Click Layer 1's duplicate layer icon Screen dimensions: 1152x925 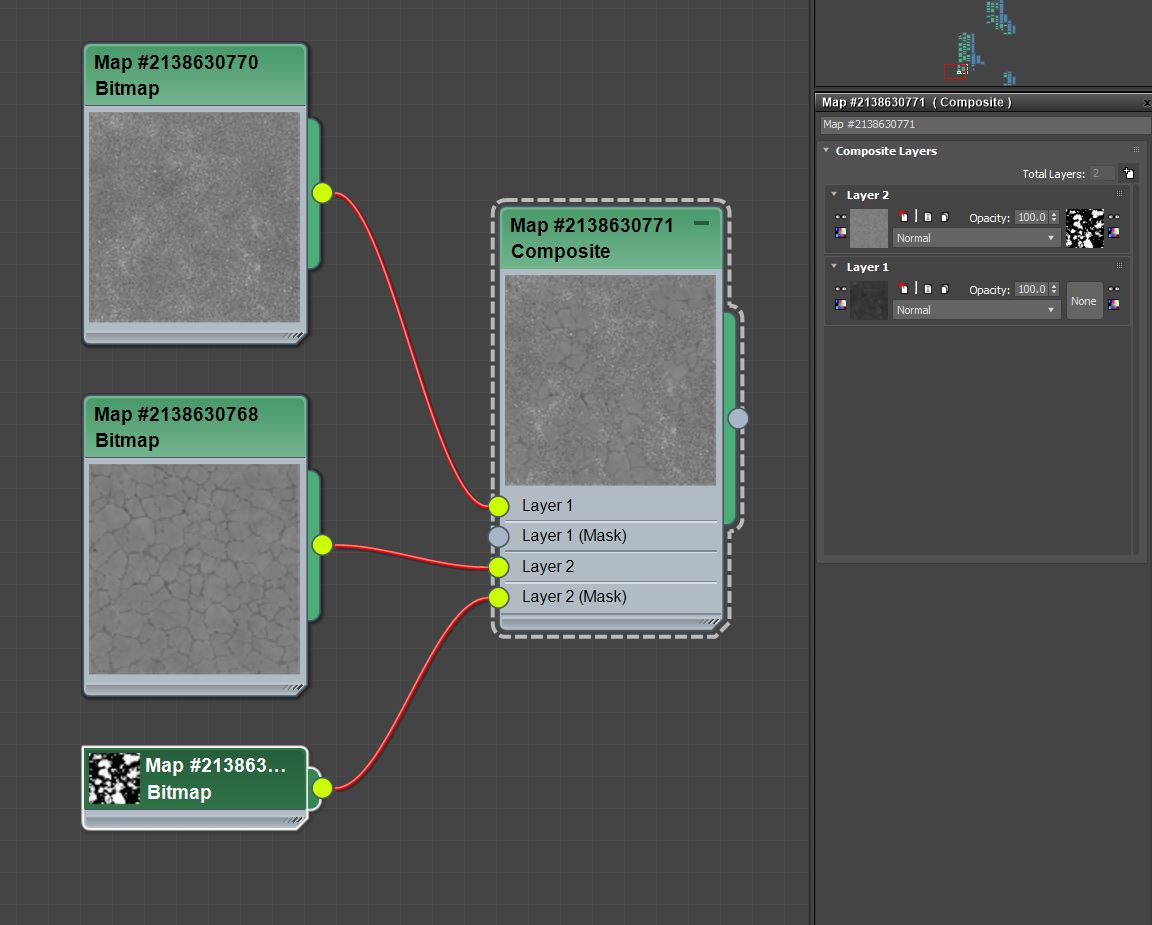943,289
